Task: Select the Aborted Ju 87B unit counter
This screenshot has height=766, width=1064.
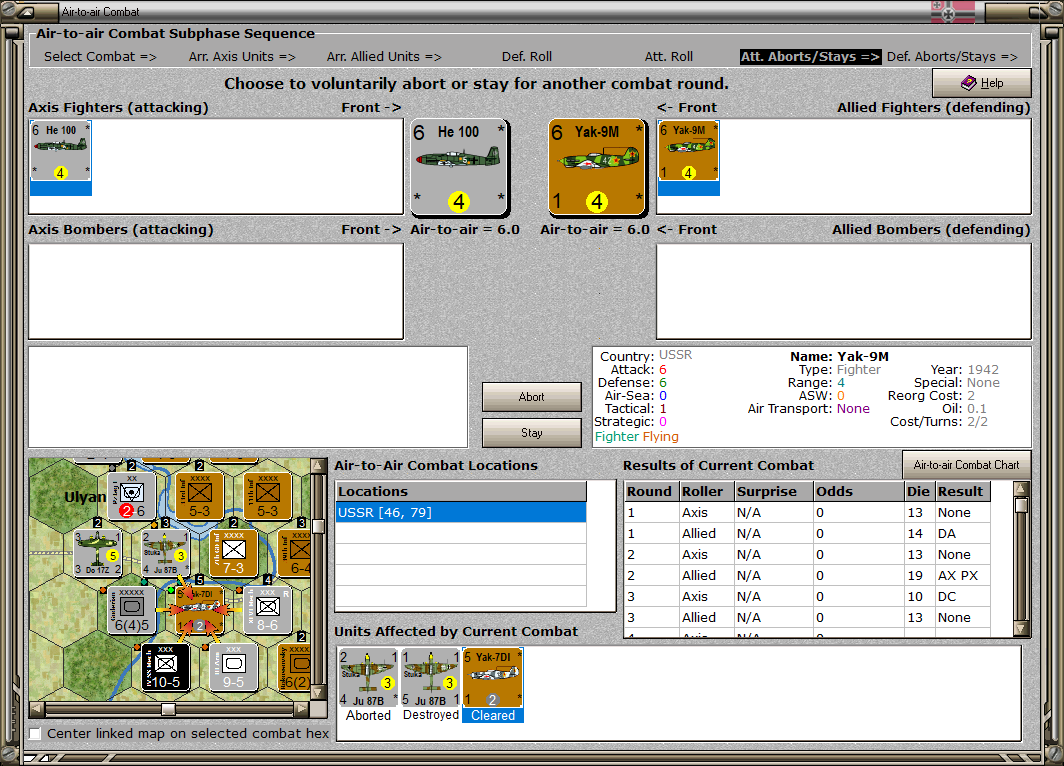Action: (368, 678)
